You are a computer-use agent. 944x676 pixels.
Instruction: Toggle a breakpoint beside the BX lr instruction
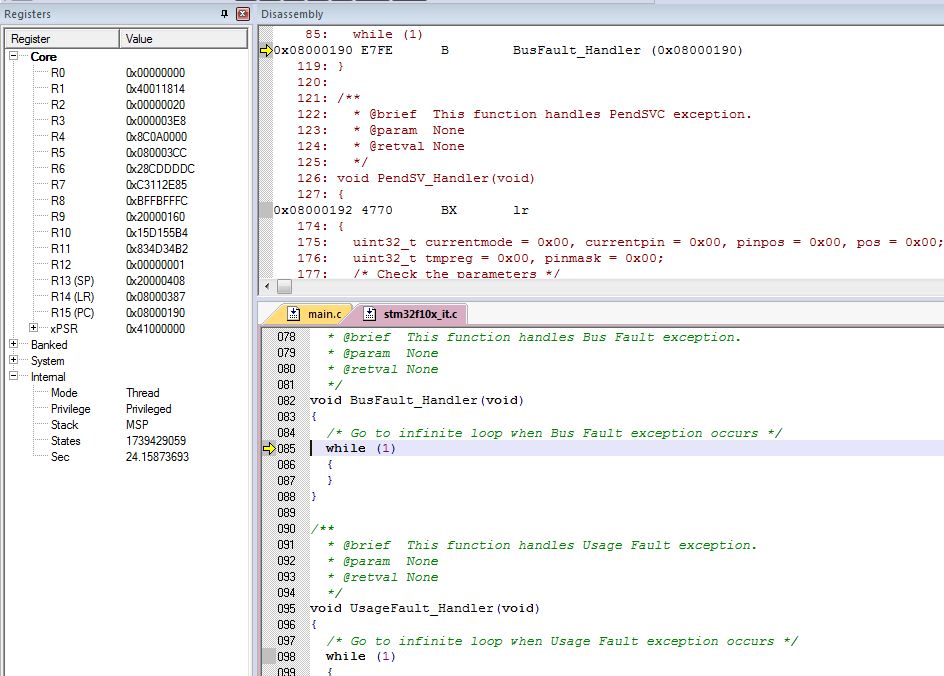point(266,209)
